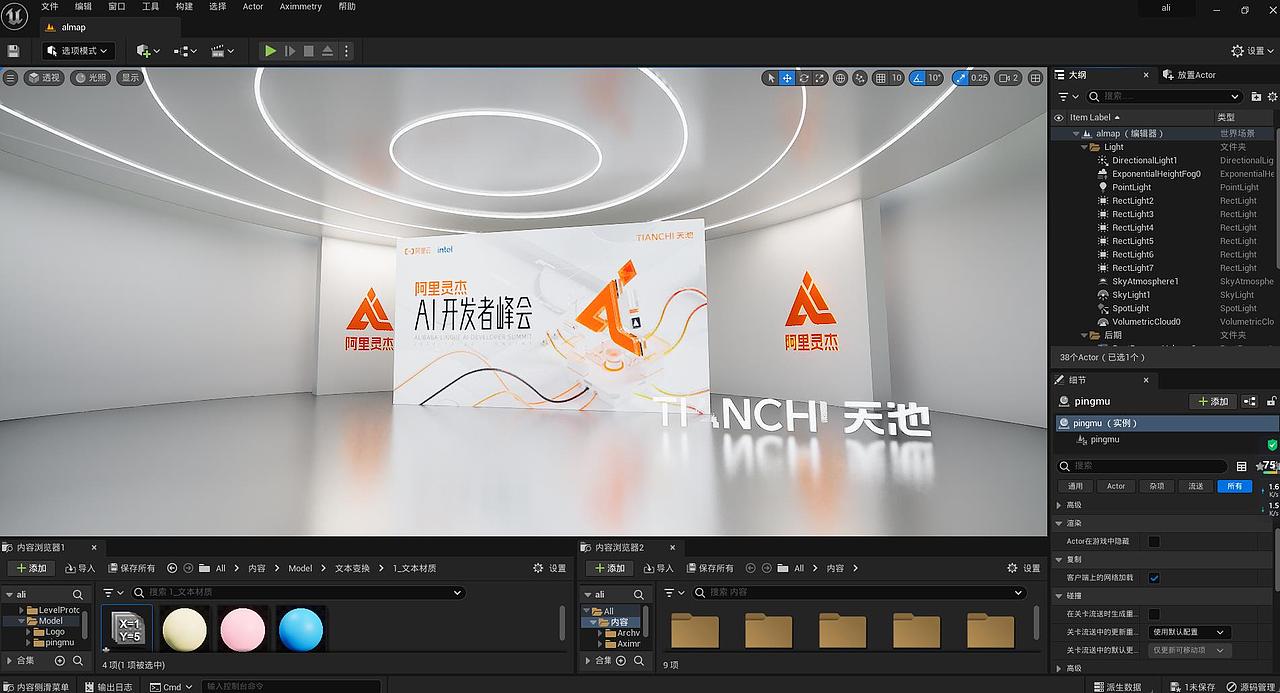Open outliner settings gear
The image size is (1280, 693).
click(1272, 96)
